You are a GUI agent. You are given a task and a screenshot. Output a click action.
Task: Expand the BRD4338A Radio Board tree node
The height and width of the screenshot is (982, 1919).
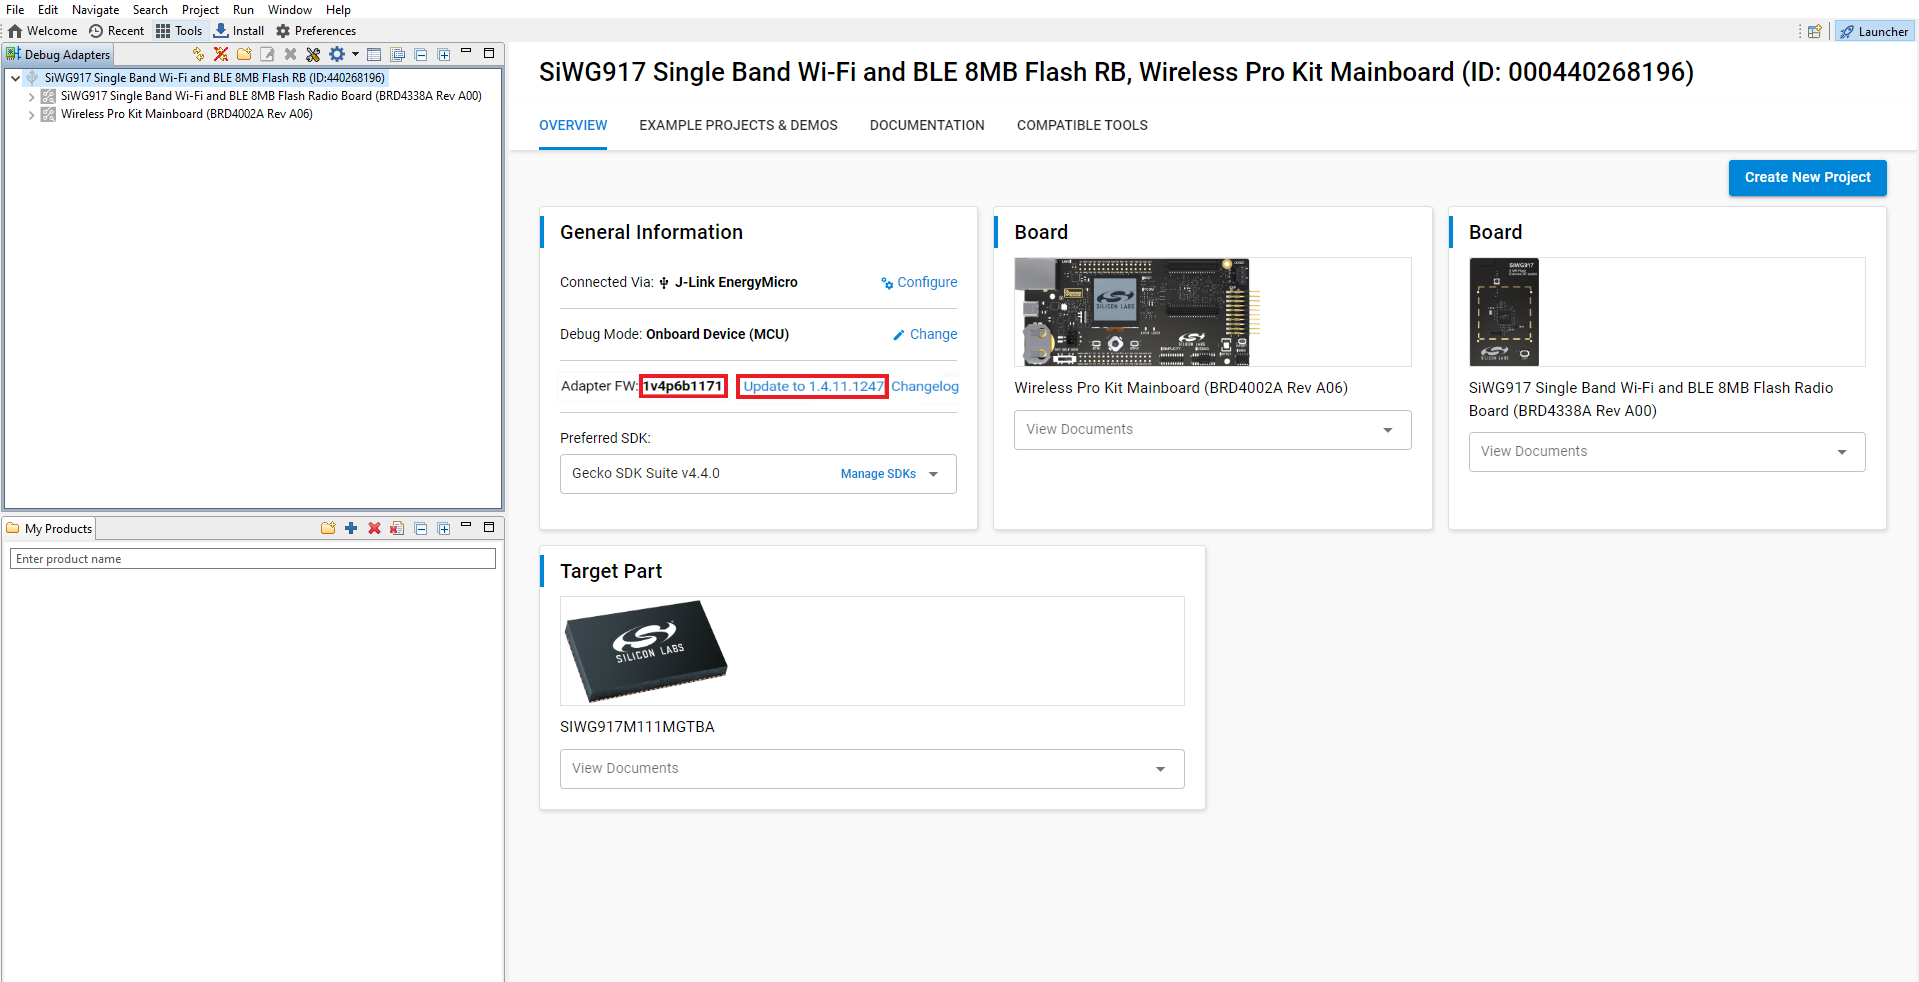[x=32, y=97]
